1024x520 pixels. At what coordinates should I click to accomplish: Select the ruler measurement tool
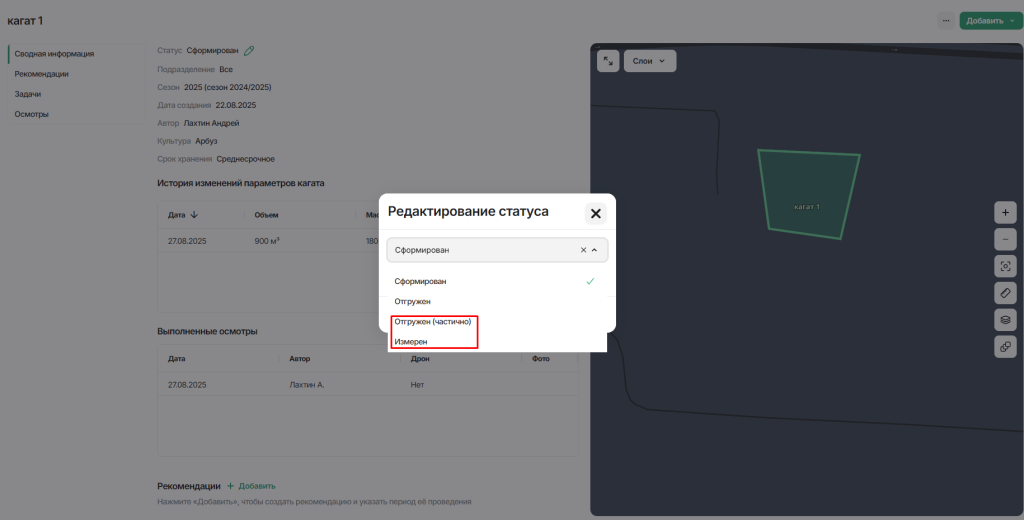1005,293
